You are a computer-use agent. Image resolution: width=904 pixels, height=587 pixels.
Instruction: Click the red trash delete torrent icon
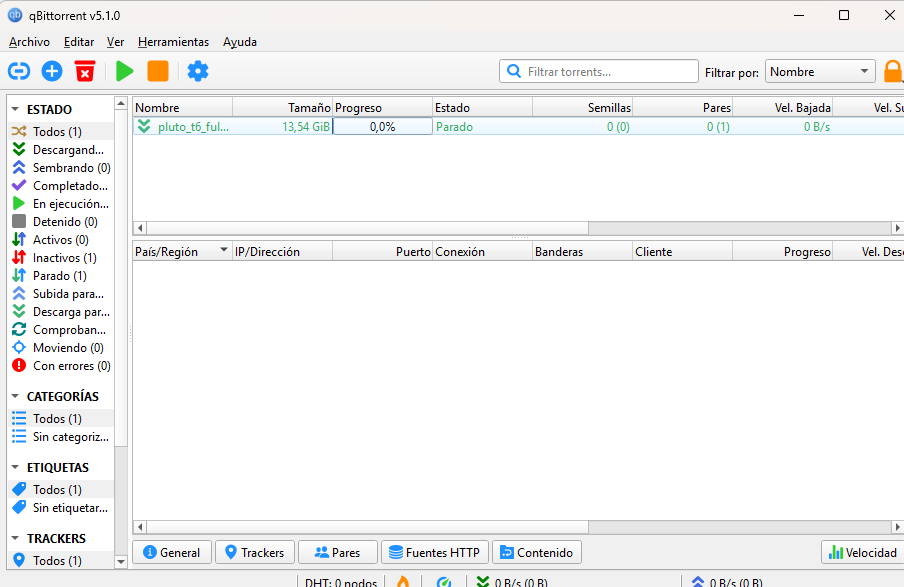coord(85,72)
